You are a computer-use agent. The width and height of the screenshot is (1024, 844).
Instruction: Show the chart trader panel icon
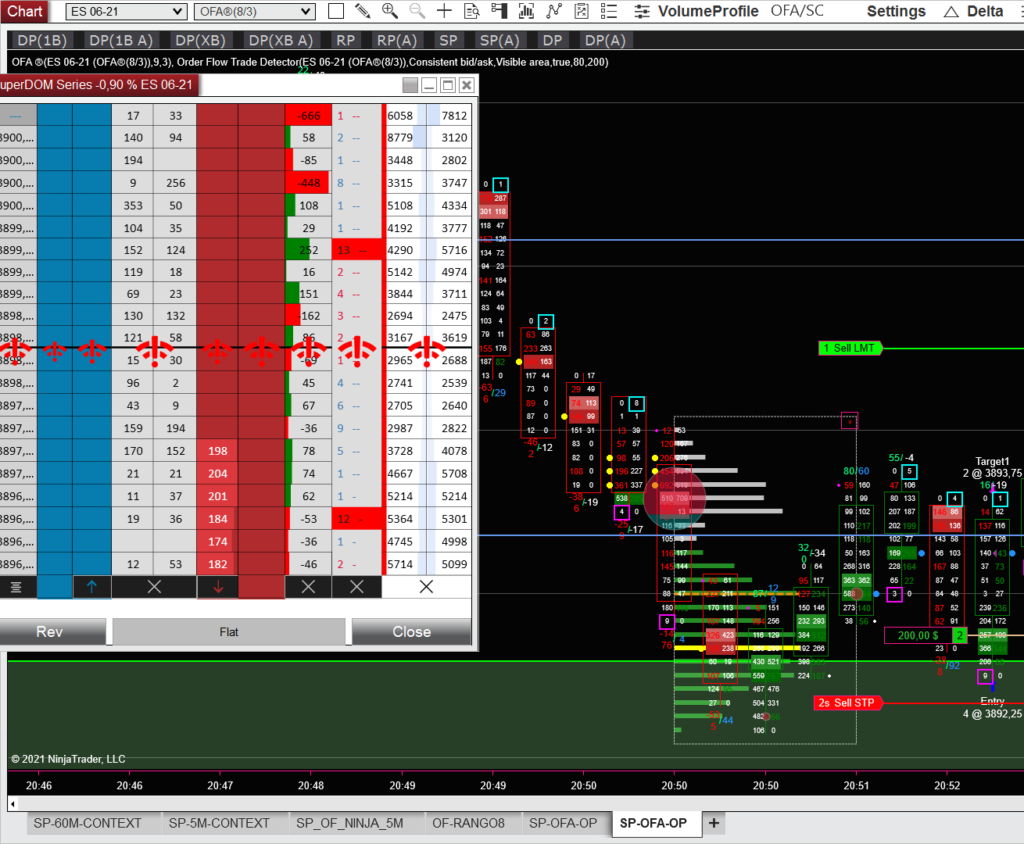499,11
